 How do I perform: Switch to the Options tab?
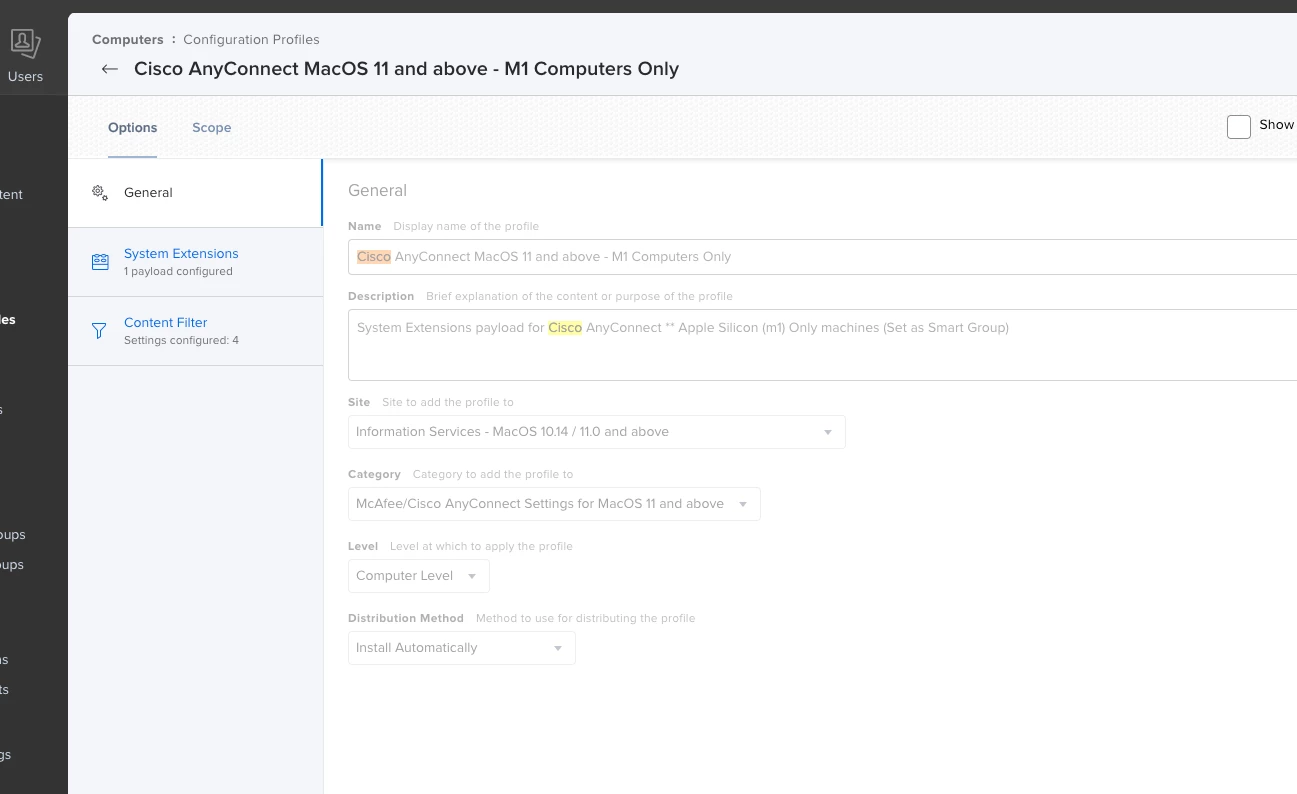(132, 127)
